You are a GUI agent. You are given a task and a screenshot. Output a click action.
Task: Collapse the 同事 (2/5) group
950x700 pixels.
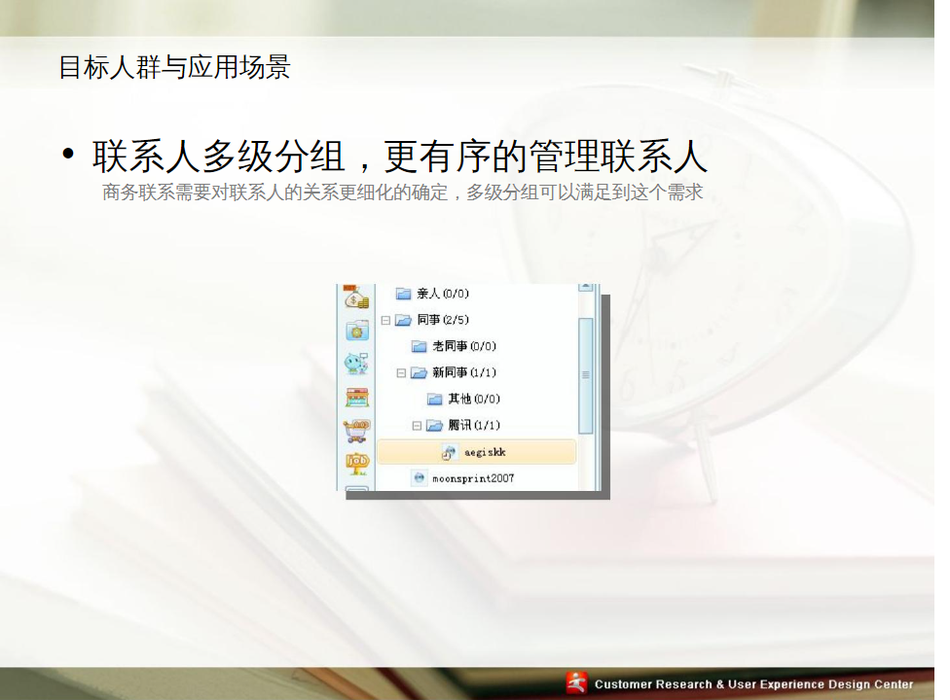tap(386, 320)
